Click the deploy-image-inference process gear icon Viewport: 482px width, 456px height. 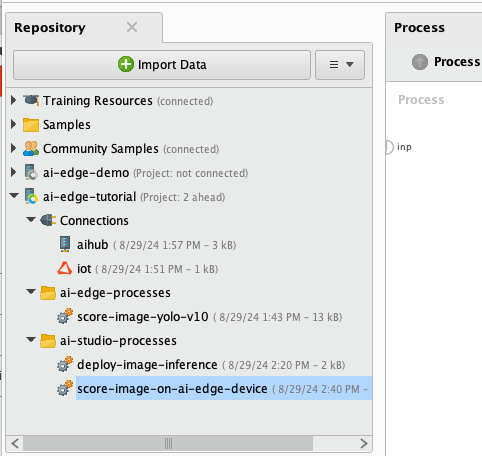pyautogui.click(x=65, y=364)
